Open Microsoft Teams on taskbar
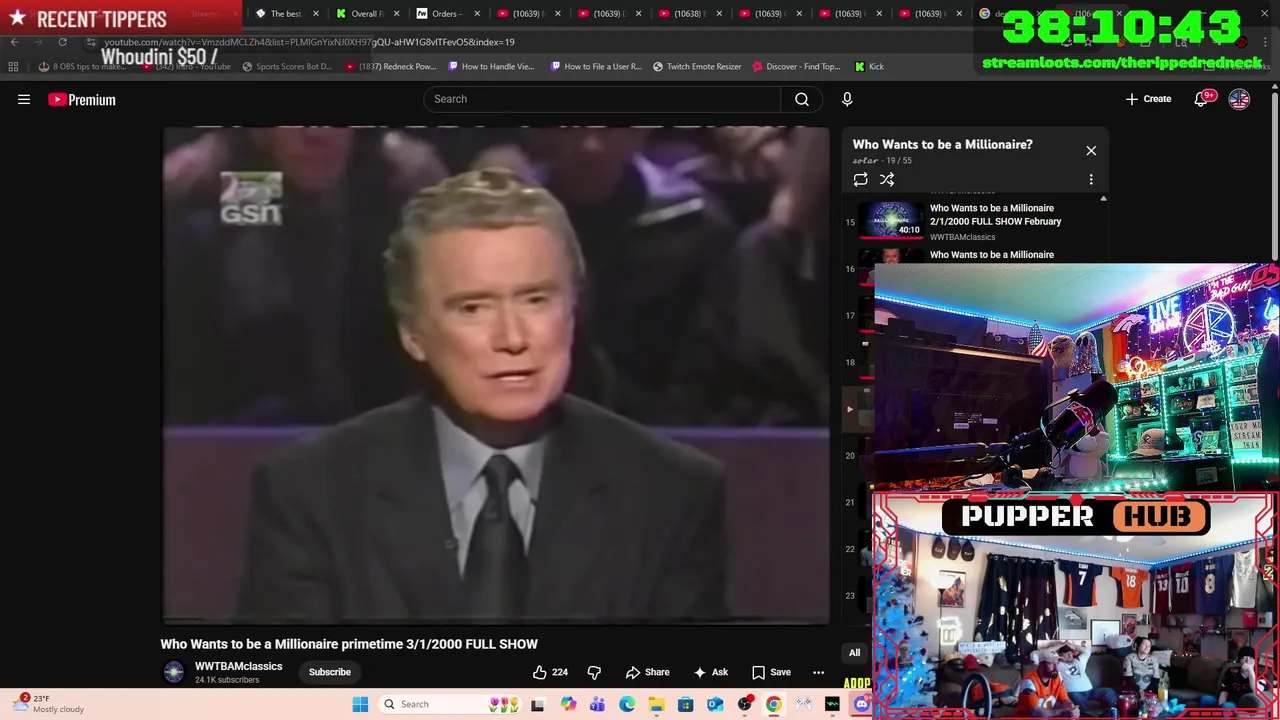 point(597,705)
